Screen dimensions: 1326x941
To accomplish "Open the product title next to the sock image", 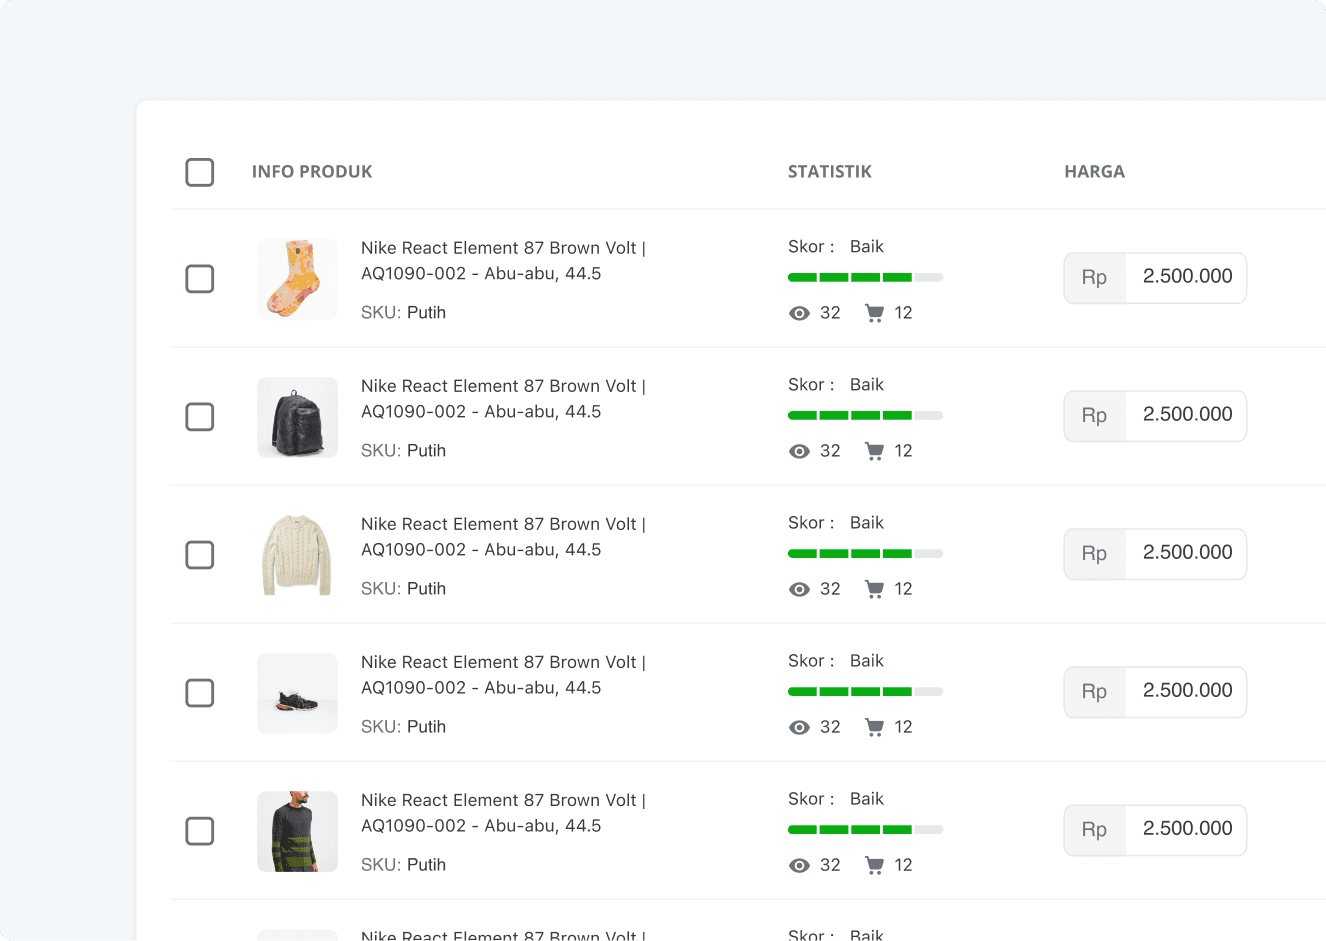I will point(503,261).
